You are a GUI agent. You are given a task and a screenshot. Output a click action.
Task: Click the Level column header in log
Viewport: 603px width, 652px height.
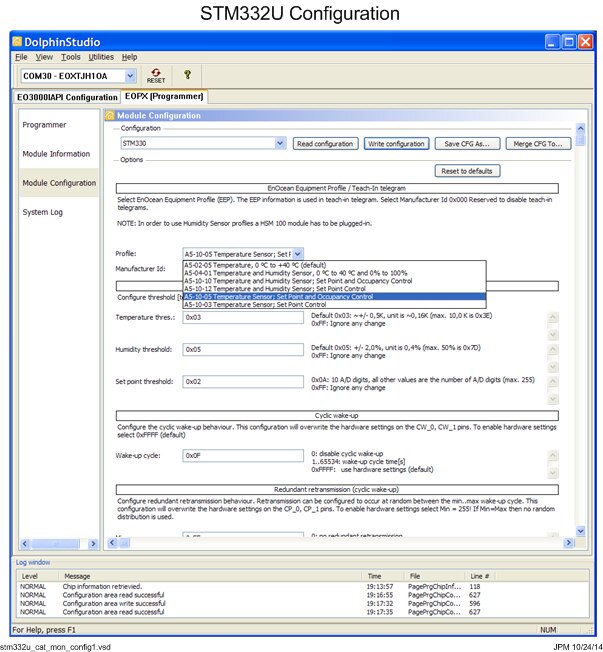30,576
